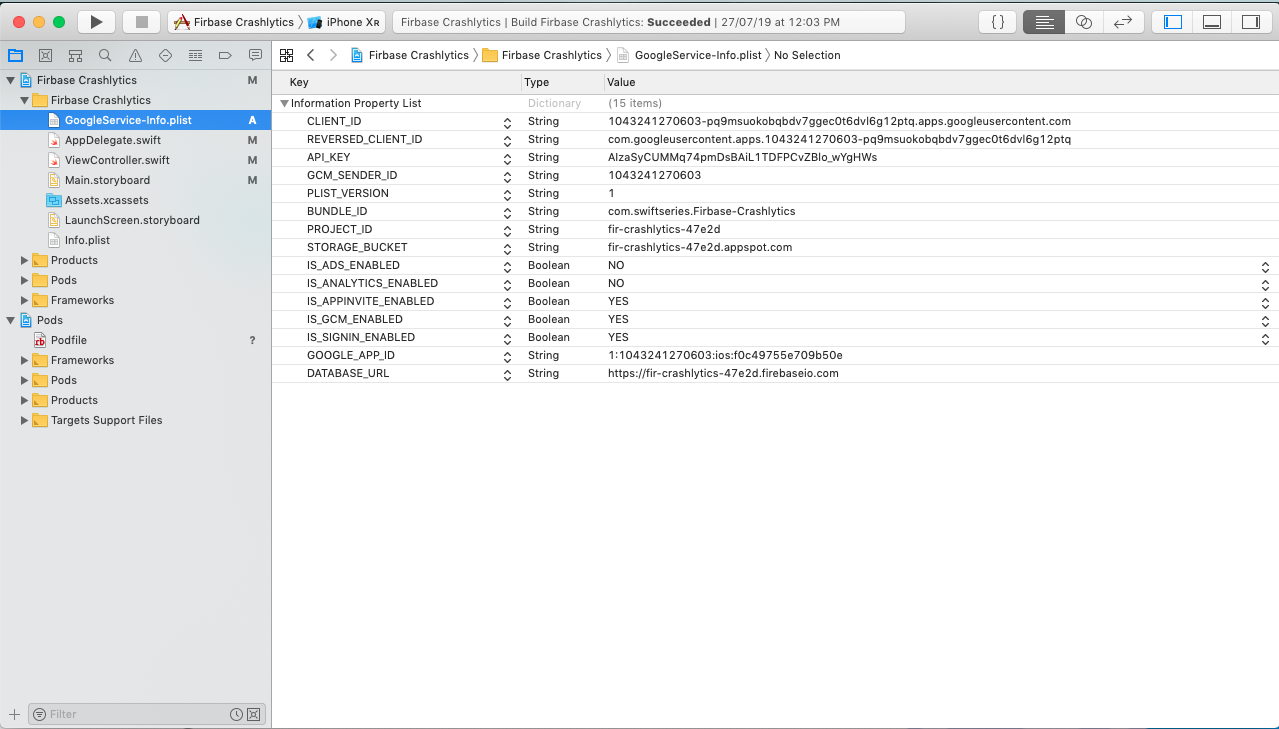Open the Find navigator search icon
This screenshot has width=1279, height=729.
pos(105,55)
